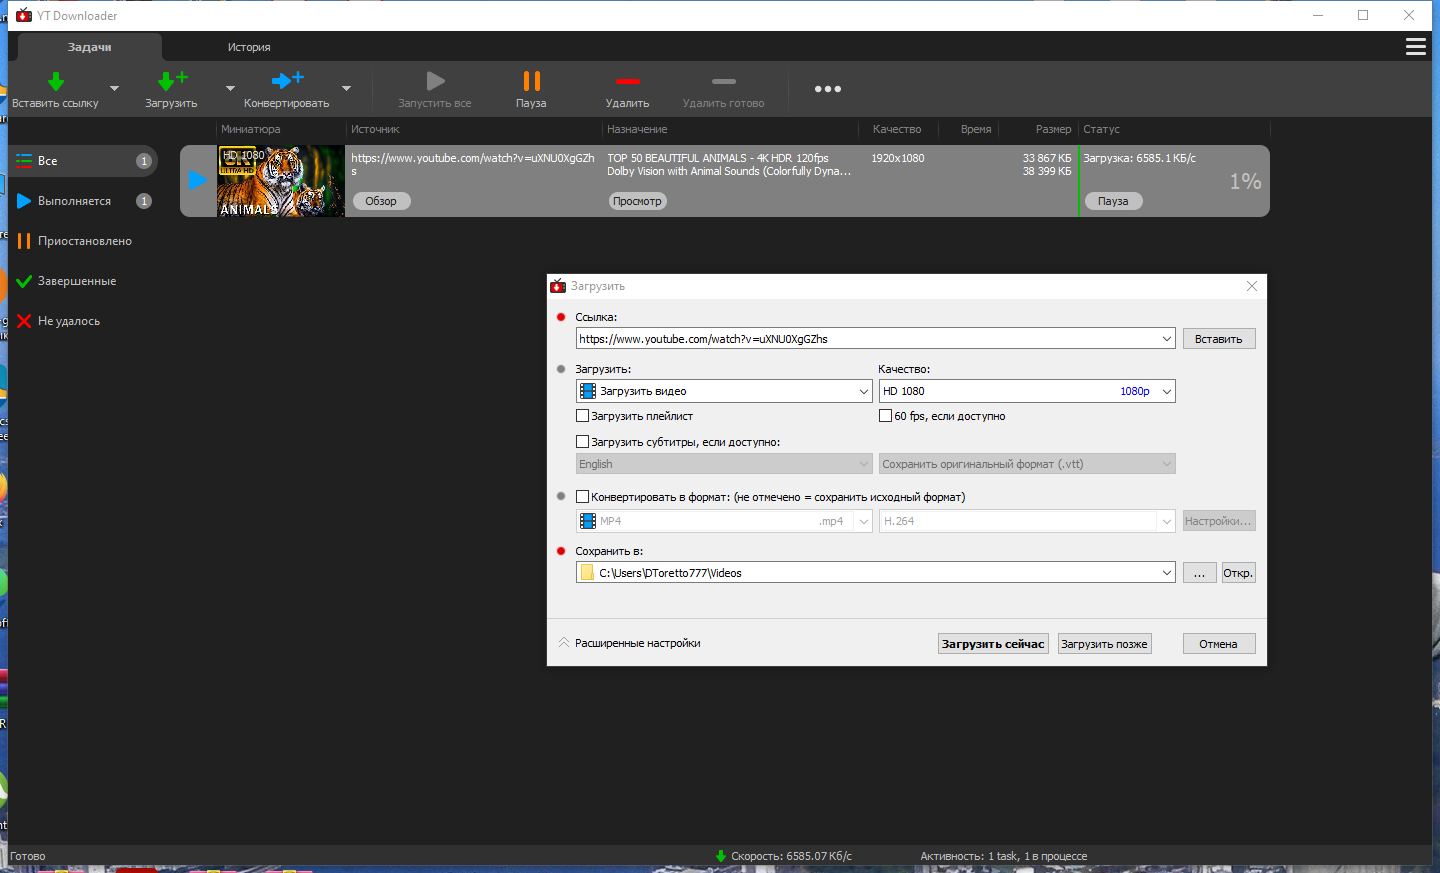The height and width of the screenshot is (873, 1440).
Task: Click the red Удалить toolbar icon
Action: [627, 81]
